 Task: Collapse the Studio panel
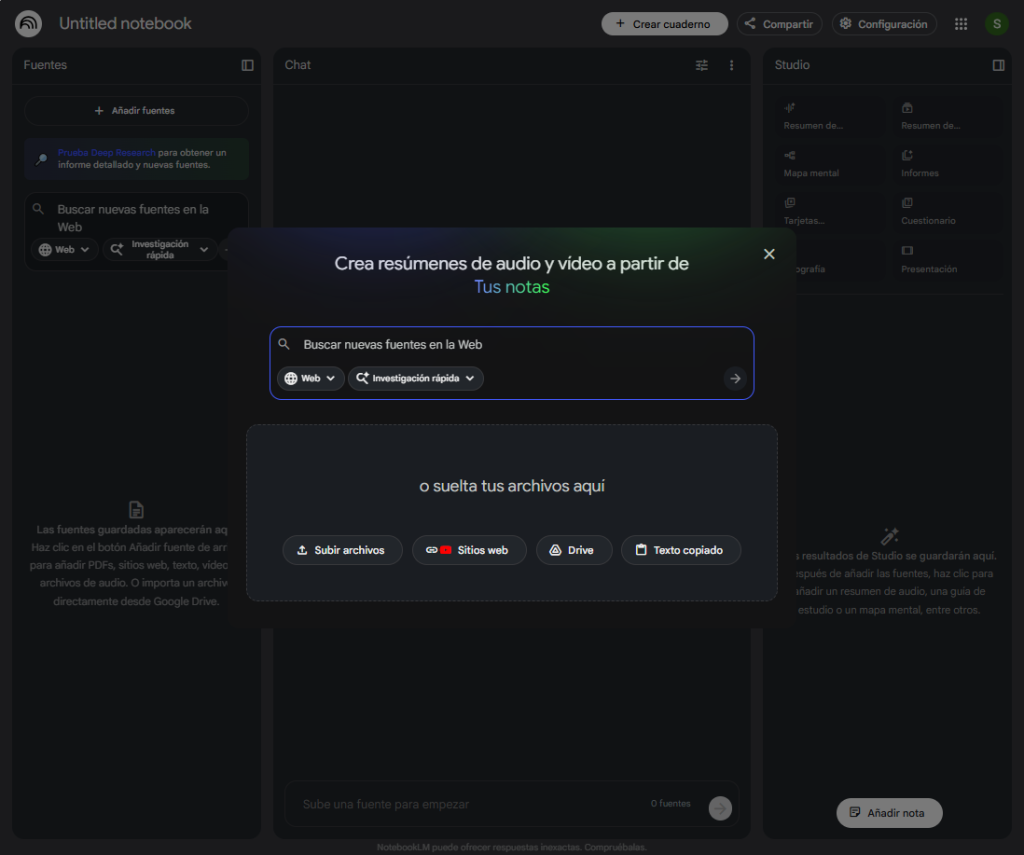[998, 64]
